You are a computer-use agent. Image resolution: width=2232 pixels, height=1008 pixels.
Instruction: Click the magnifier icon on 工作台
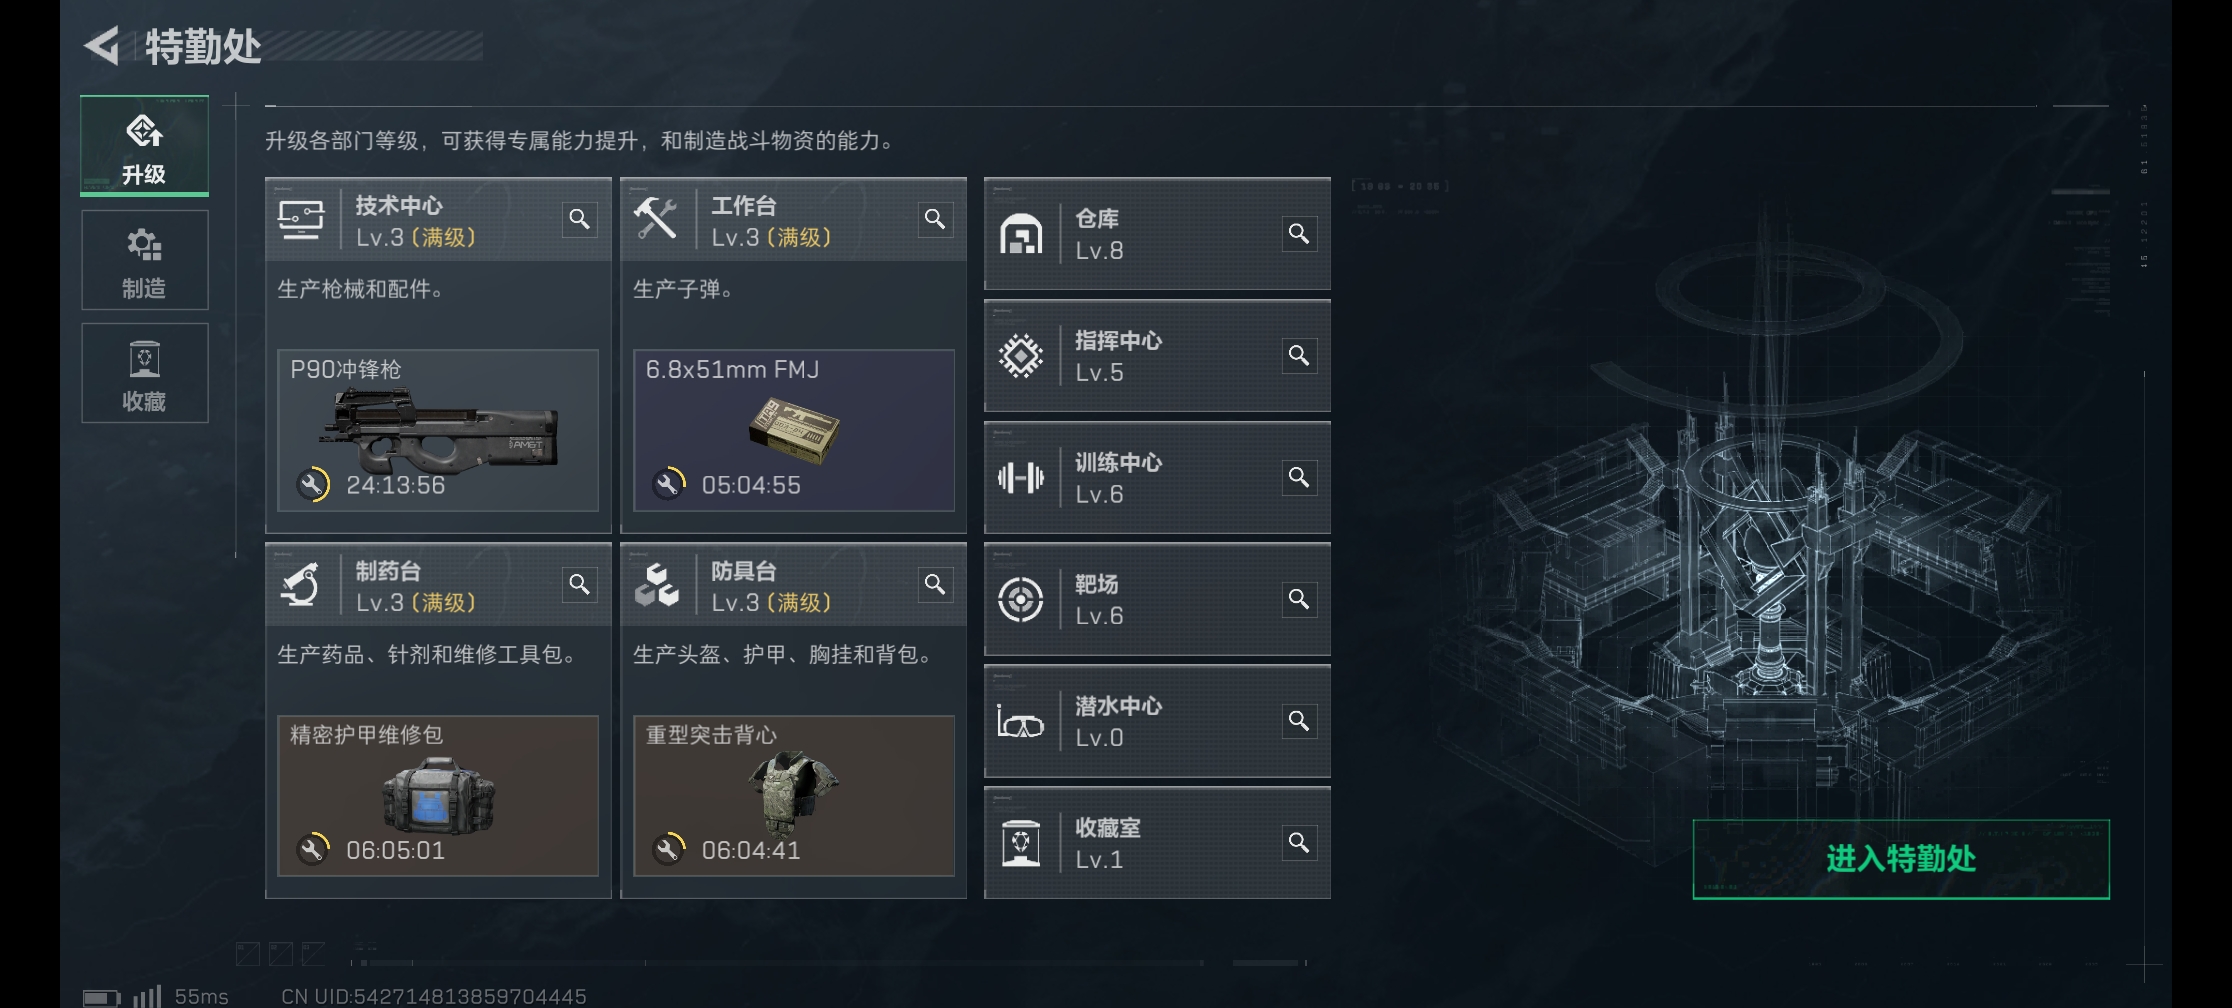(x=935, y=219)
